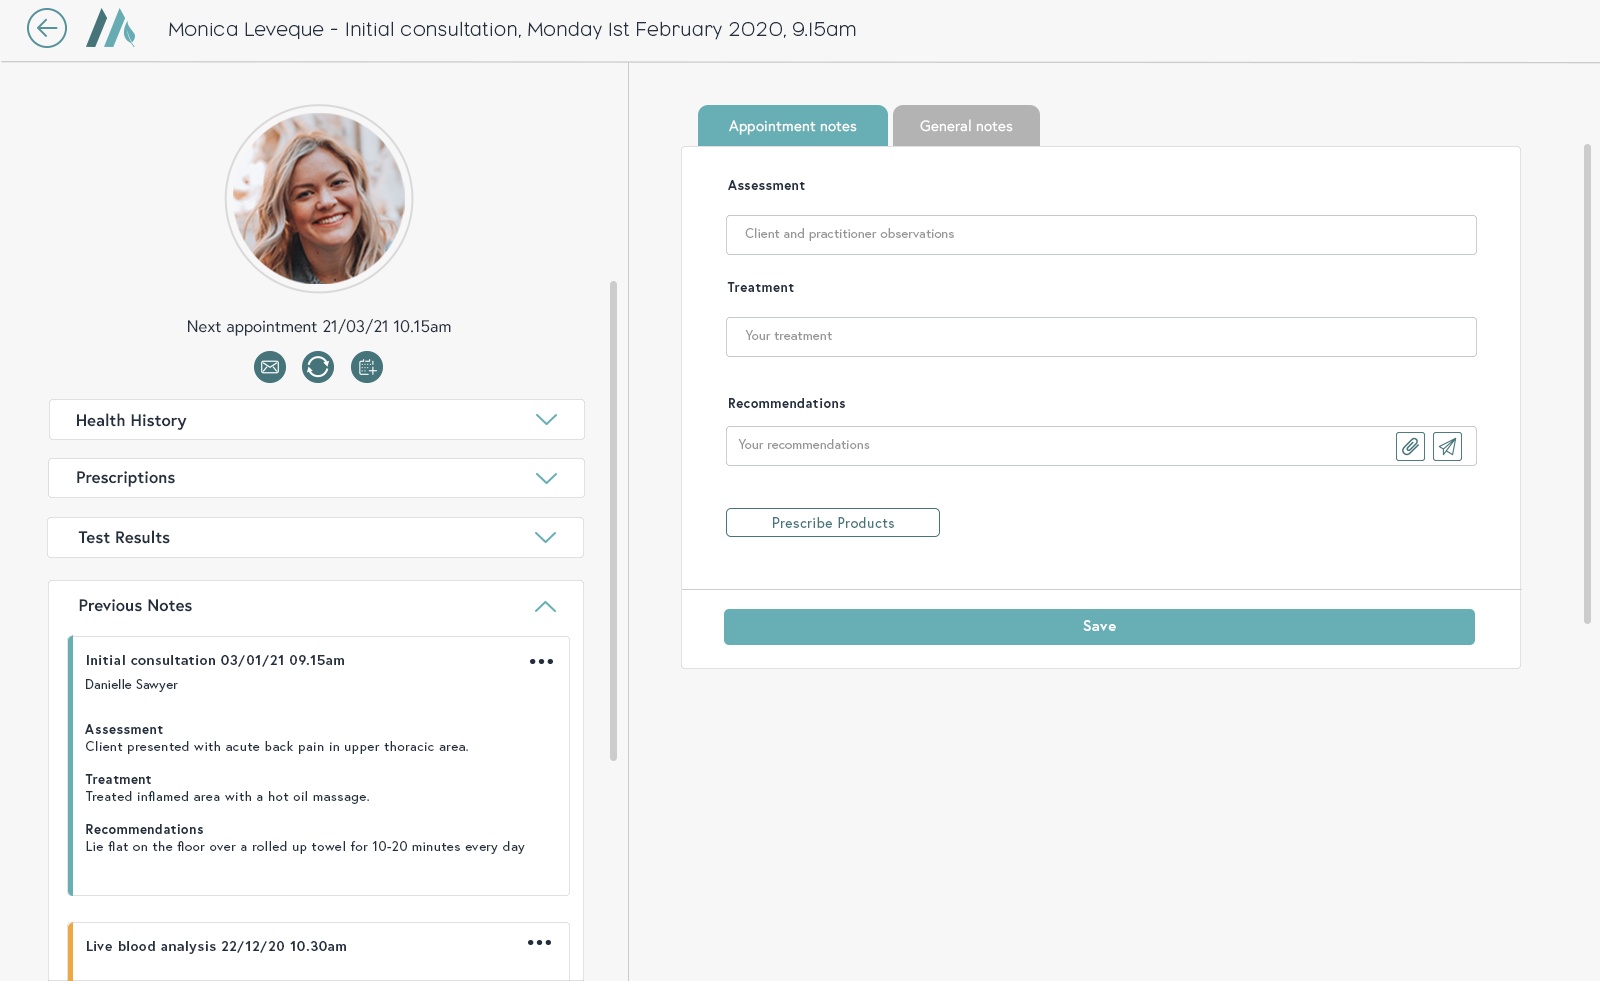Viewport: 1600px width, 981px height.
Task: Open options menu for Live blood analysis note
Action: coord(539,943)
